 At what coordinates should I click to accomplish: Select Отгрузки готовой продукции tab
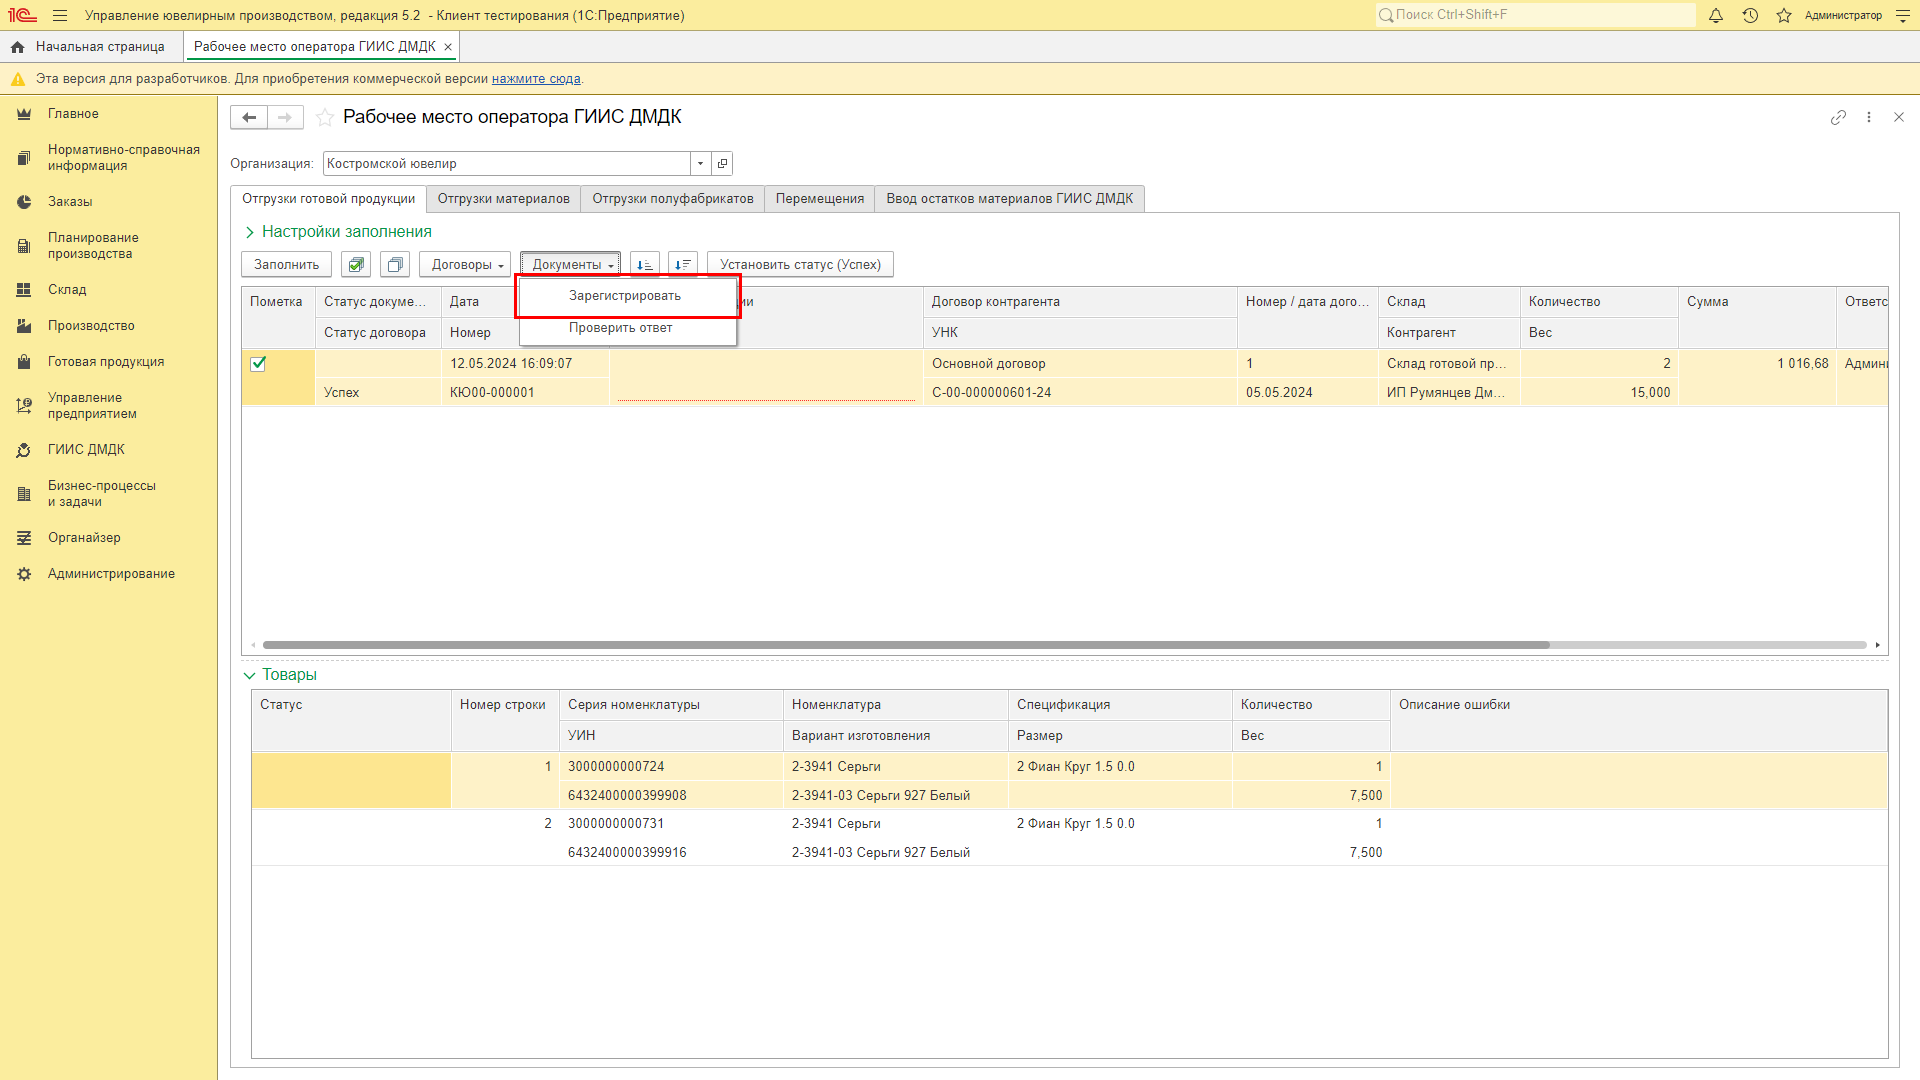tap(328, 199)
